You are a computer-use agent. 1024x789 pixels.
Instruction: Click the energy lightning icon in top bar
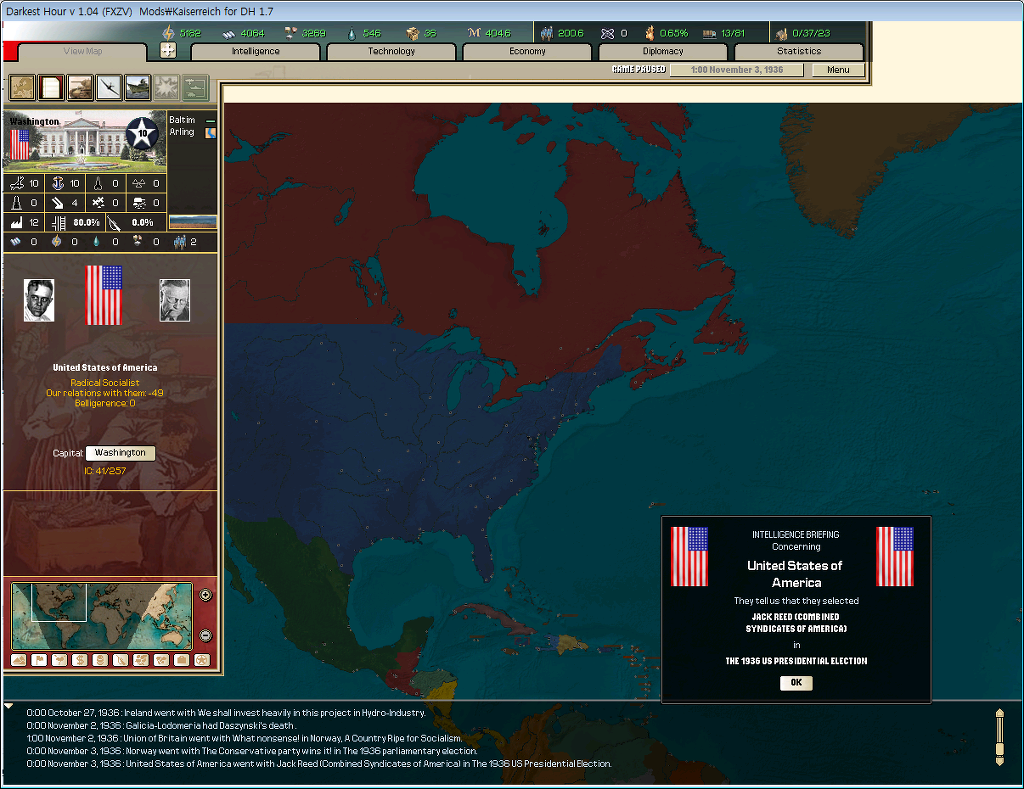[x=168, y=33]
